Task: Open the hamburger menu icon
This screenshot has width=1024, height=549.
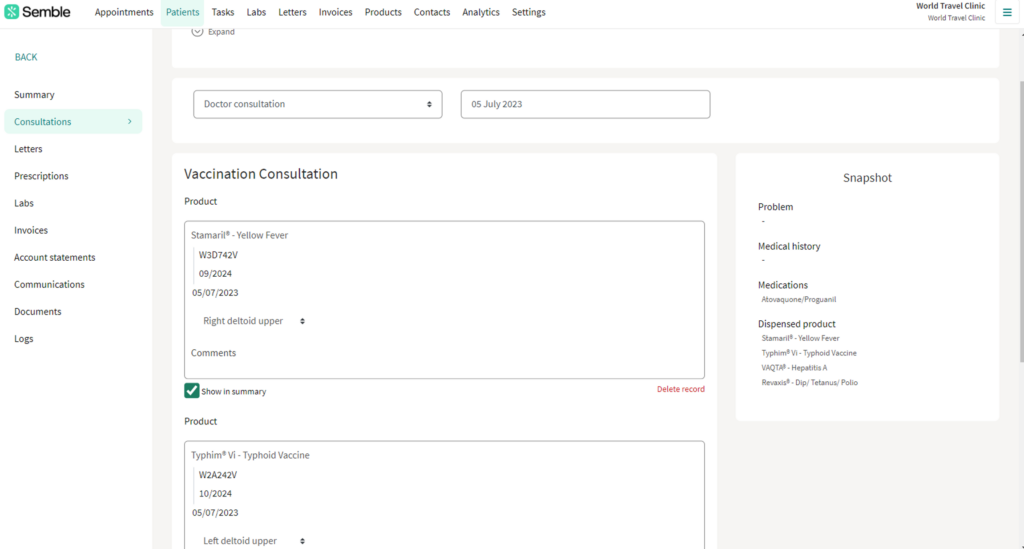Action: tap(1007, 12)
